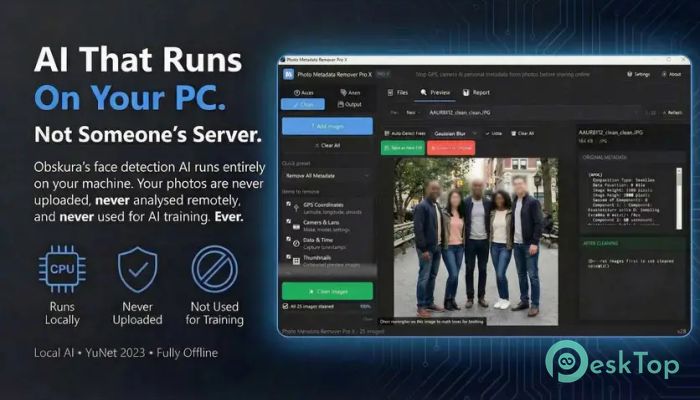
Task: Click the Camera & Lens camera icon
Action: pos(296,226)
